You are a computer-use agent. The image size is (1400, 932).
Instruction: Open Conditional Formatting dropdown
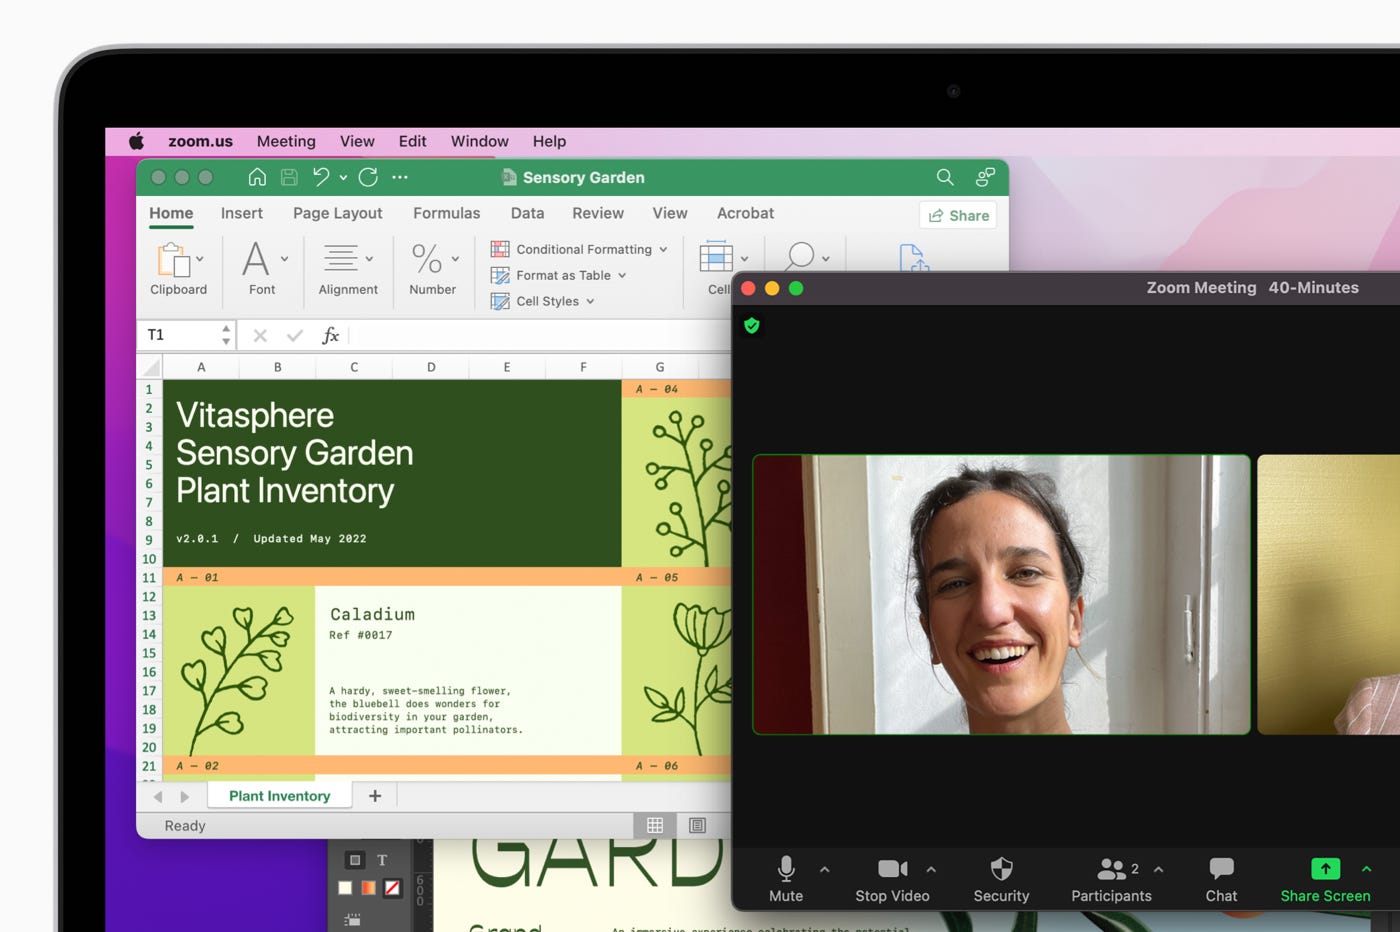point(579,249)
